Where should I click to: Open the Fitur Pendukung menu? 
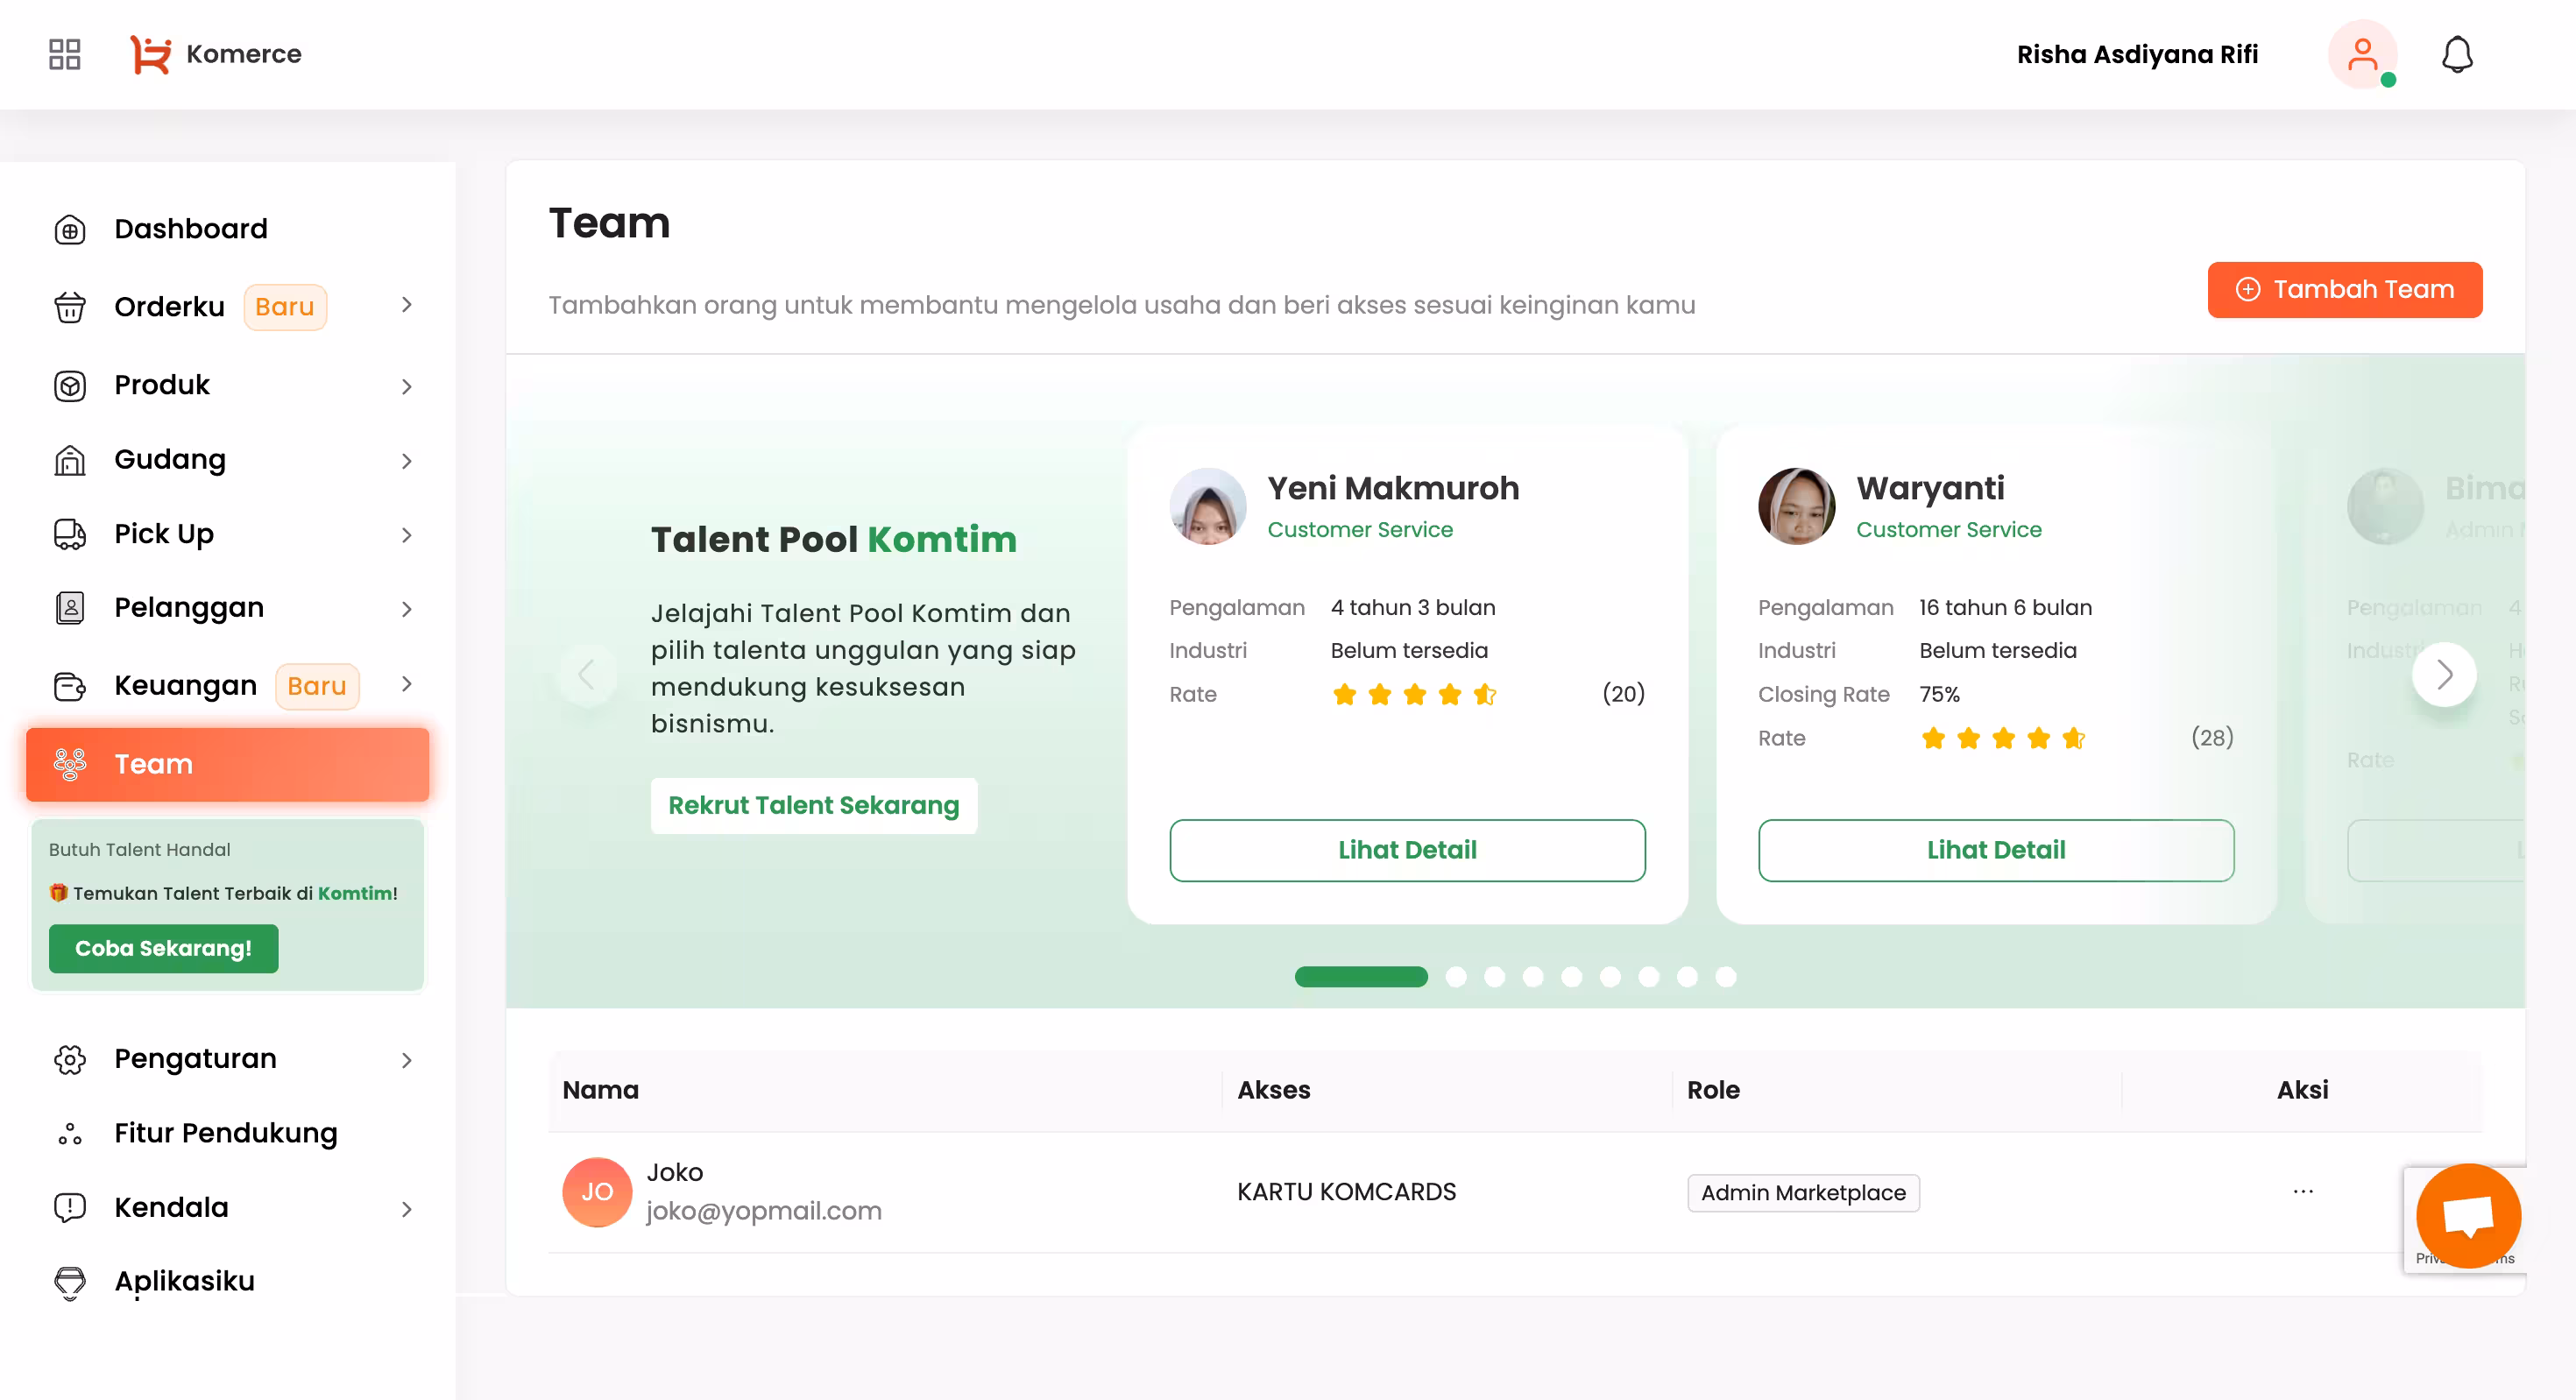coord(225,1133)
